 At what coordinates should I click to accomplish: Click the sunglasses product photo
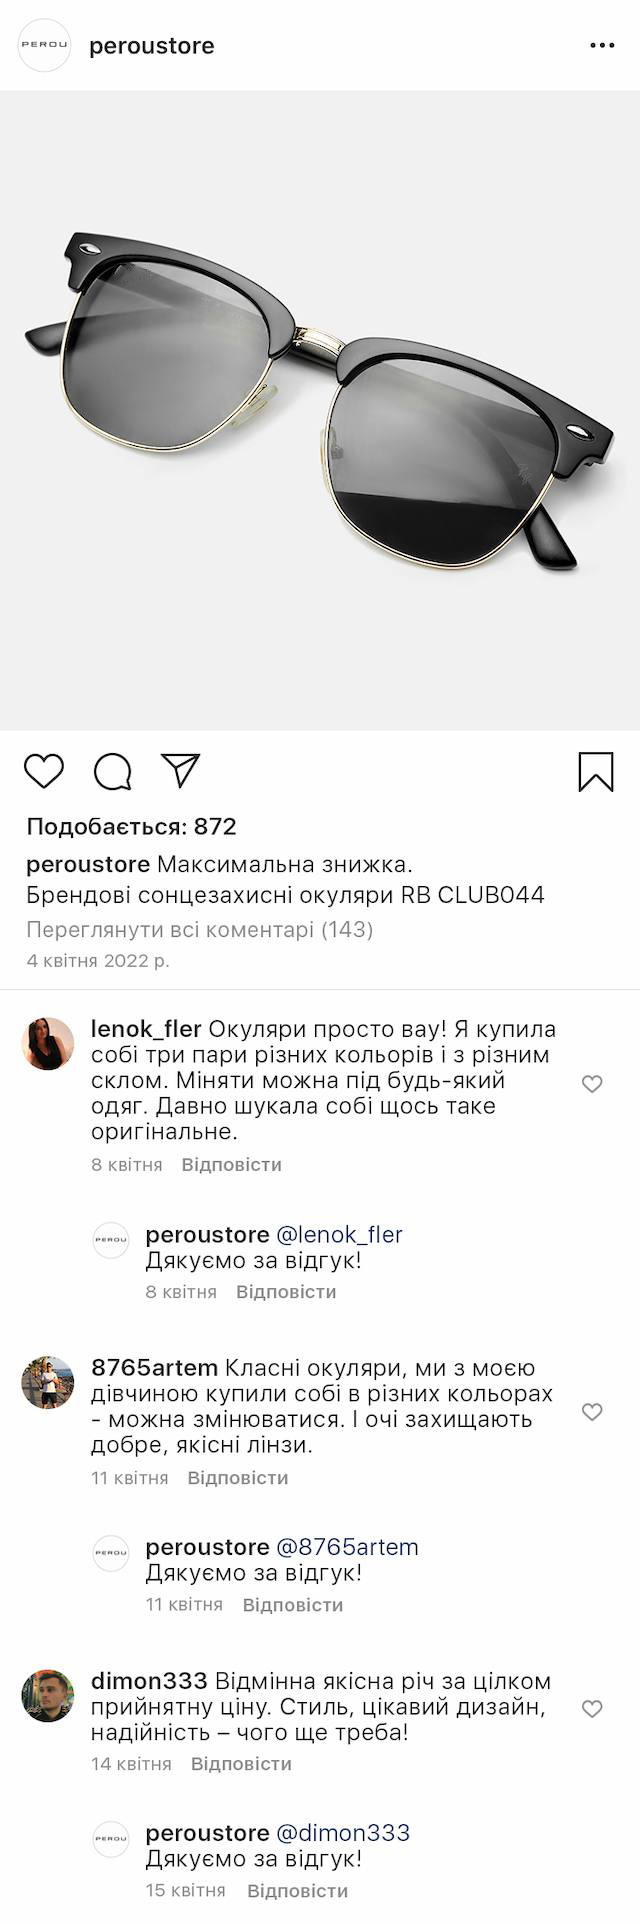(x=320, y=410)
